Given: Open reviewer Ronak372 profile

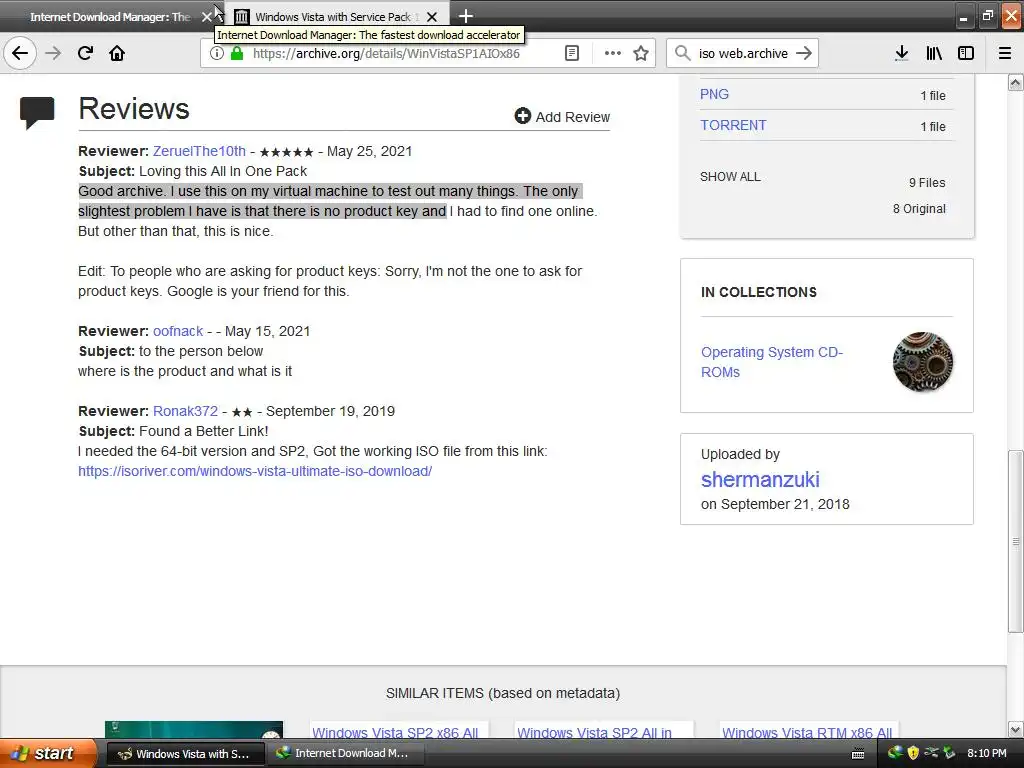Looking at the screenshot, I should point(185,411).
